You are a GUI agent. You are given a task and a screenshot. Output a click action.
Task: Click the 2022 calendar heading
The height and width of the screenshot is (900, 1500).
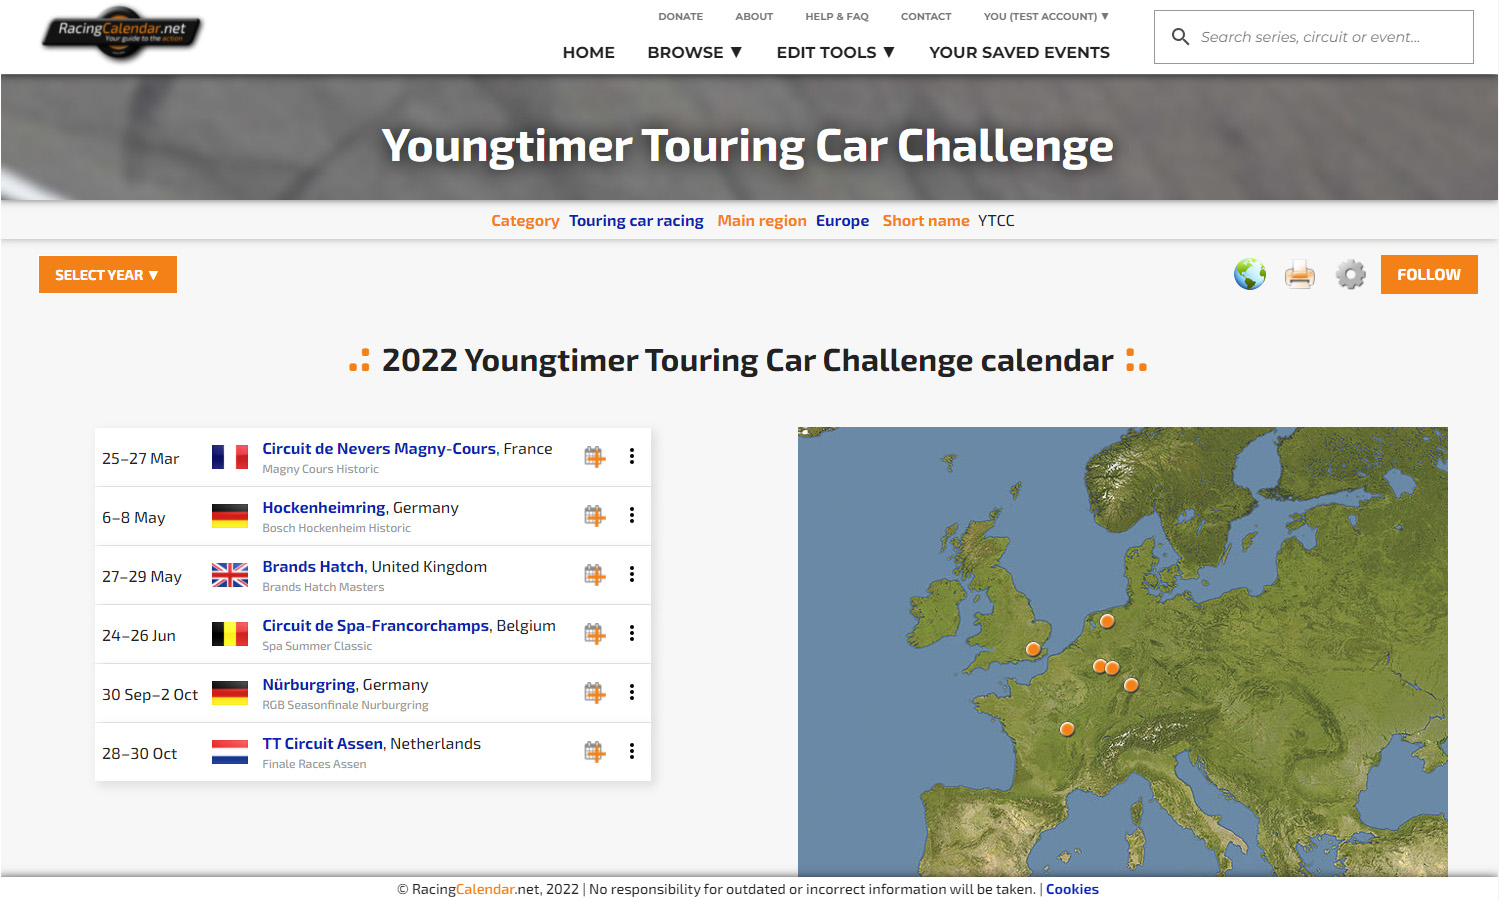(x=748, y=360)
